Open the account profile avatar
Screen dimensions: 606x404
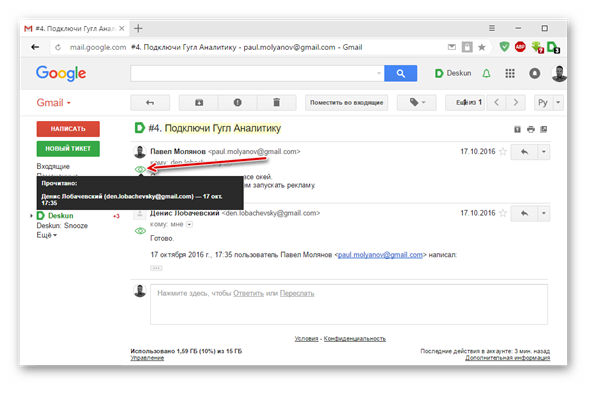point(558,73)
